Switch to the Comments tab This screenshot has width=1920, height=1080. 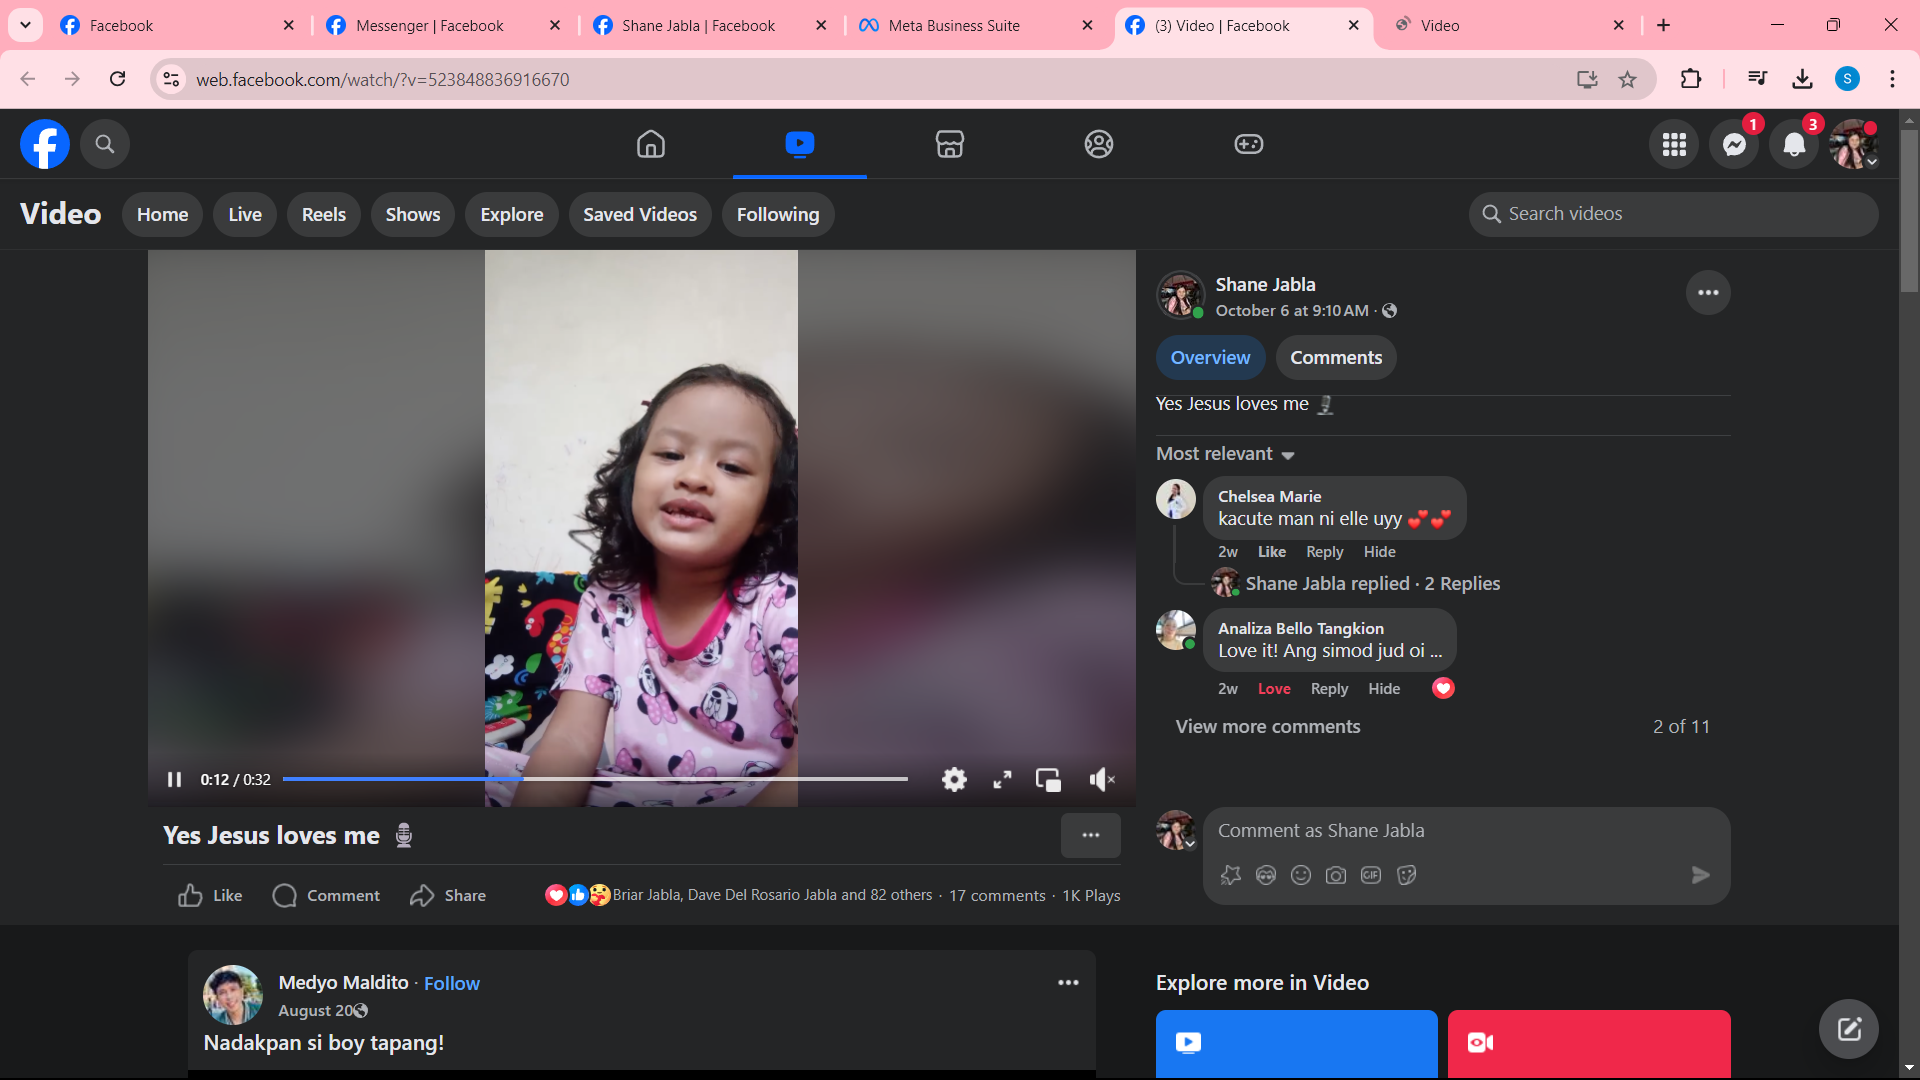(x=1335, y=358)
